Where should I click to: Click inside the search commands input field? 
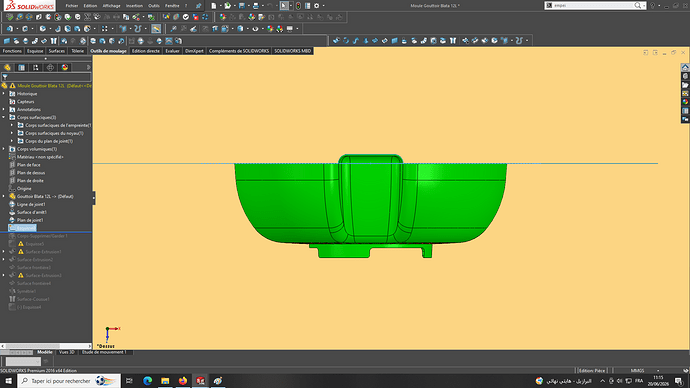[x=592, y=5]
